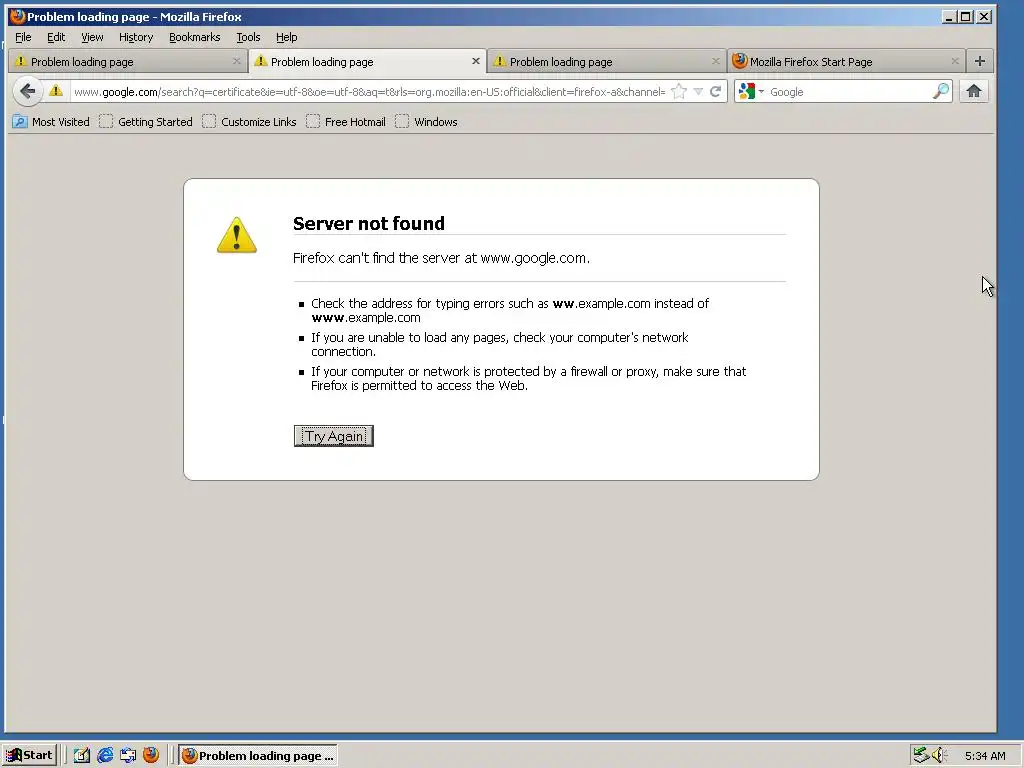Click the magnifying glass search icon
The image size is (1024, 768).
coord(940,91)
